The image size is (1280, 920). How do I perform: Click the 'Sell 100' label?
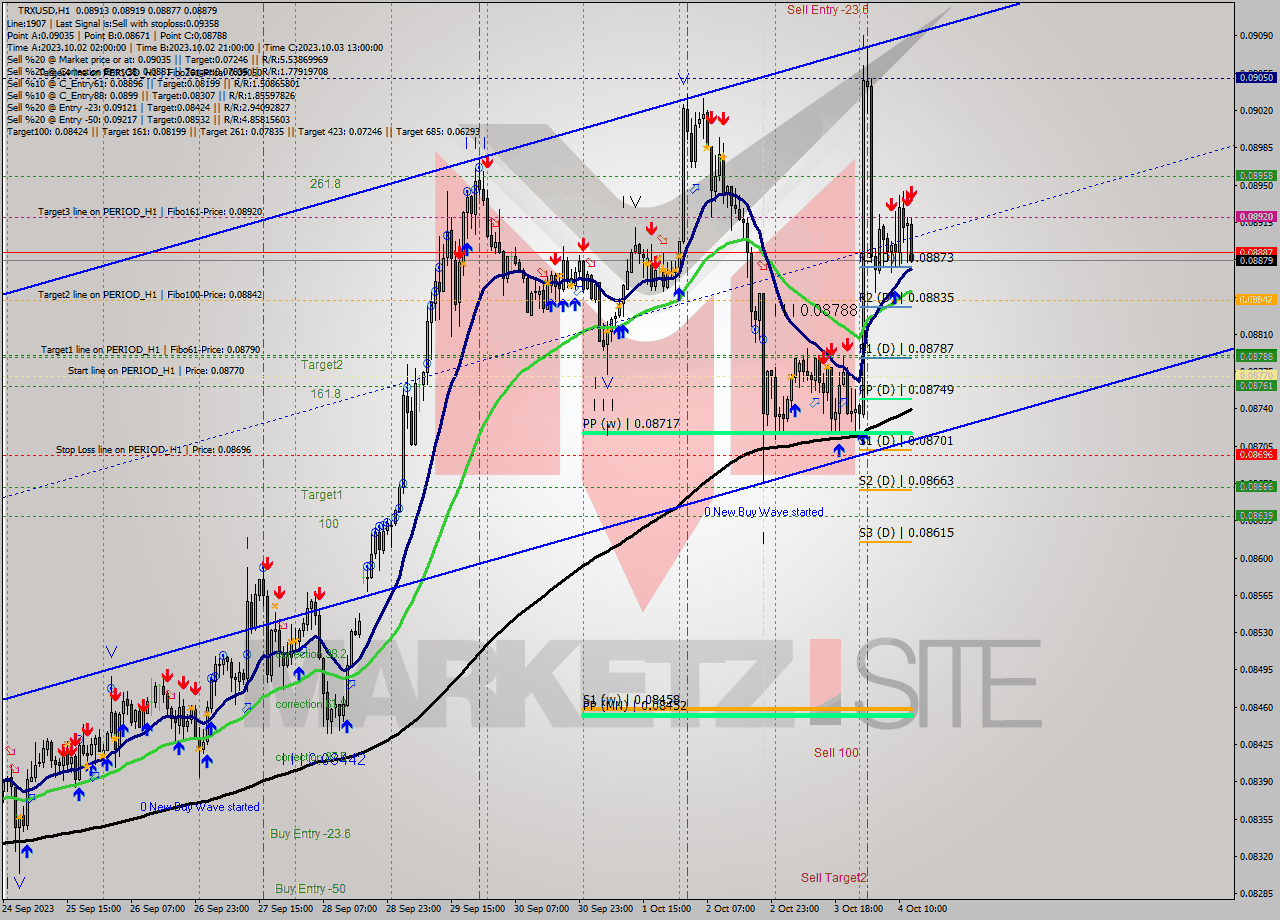pos(836,753)
